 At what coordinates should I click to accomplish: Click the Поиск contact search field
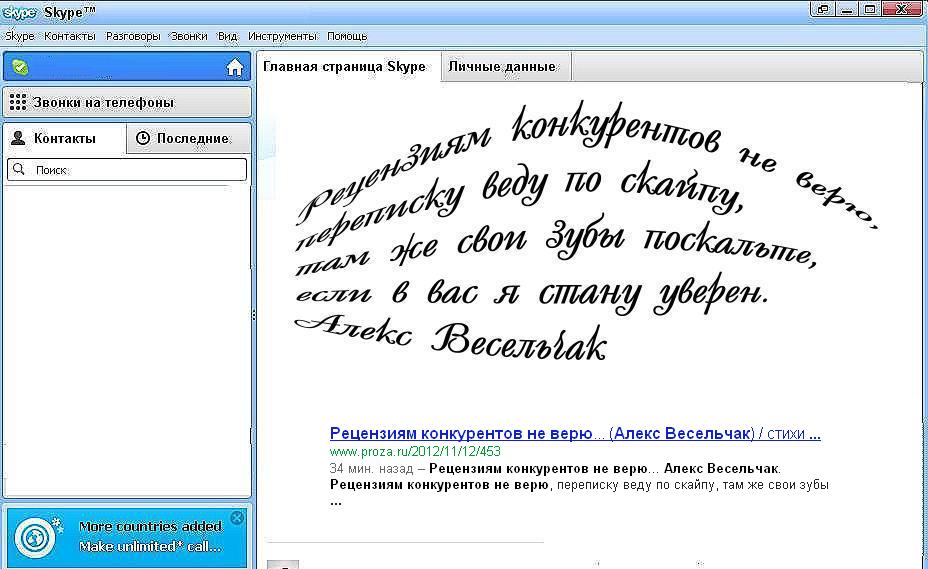(x=135, y=170)
